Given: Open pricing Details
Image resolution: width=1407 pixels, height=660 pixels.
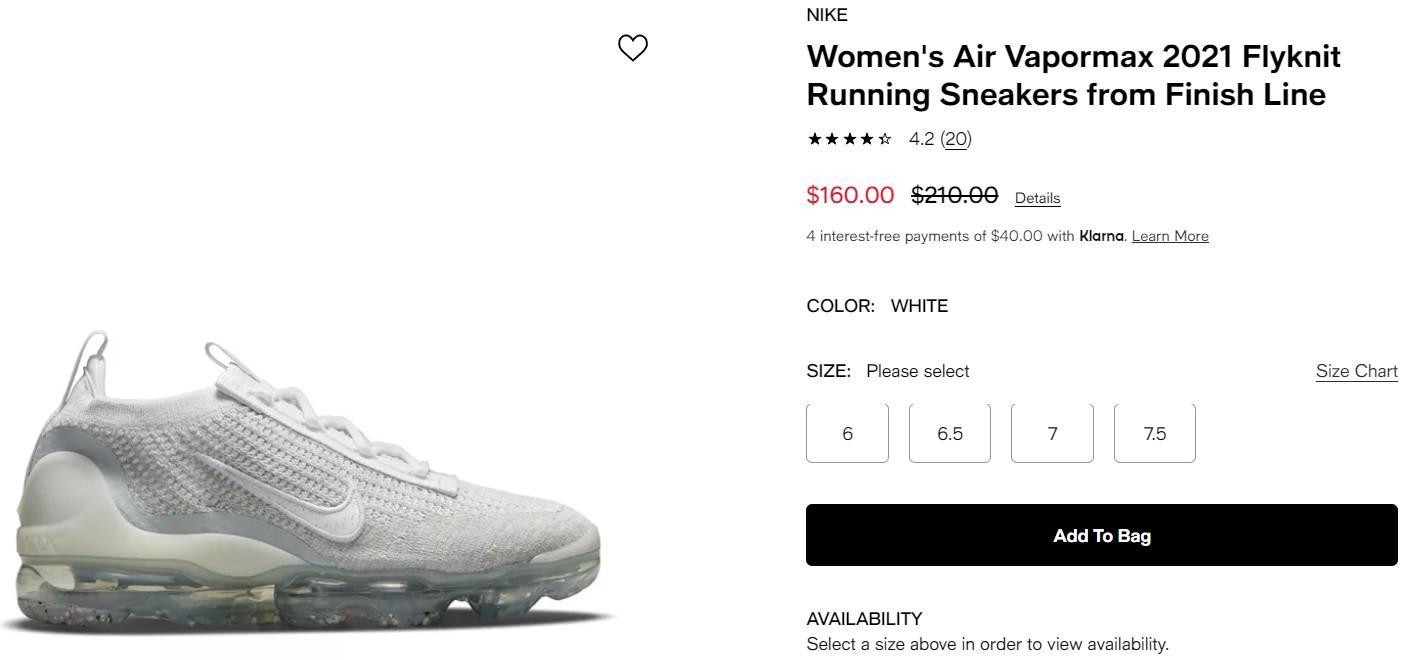Looking at the screenshot, I should tap(1037, 197).
